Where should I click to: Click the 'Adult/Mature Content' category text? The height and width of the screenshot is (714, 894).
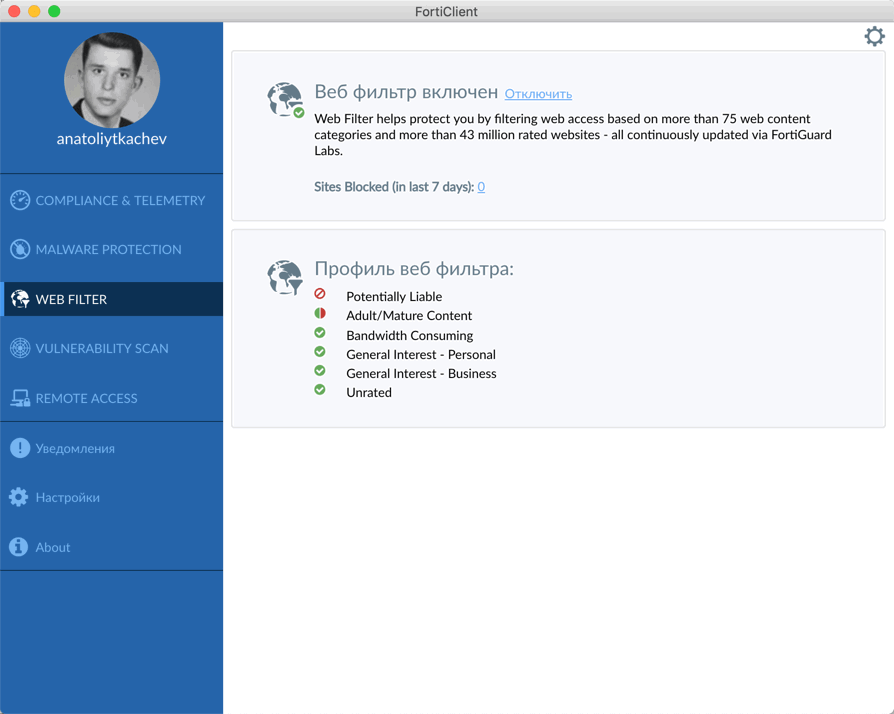tap(409, 315)
